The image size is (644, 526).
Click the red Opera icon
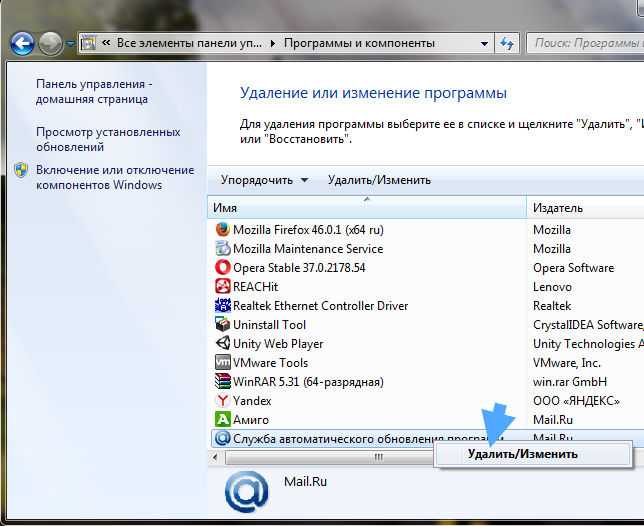pyautogui.click(x=223, y=267)
